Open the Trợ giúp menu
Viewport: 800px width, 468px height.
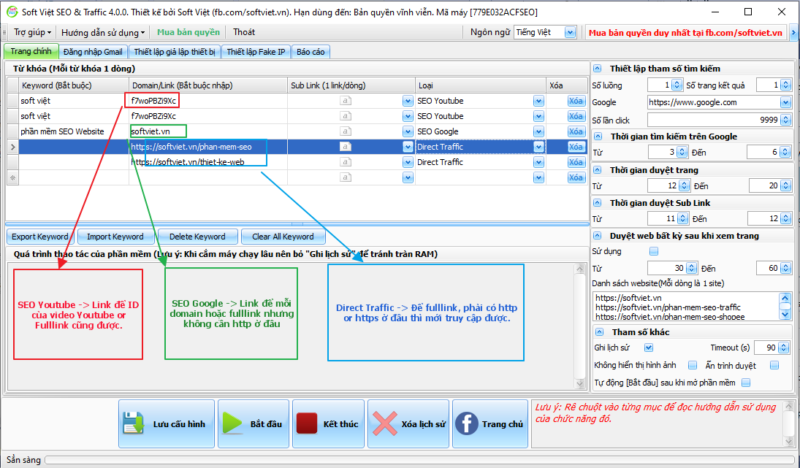coord(32,32)
